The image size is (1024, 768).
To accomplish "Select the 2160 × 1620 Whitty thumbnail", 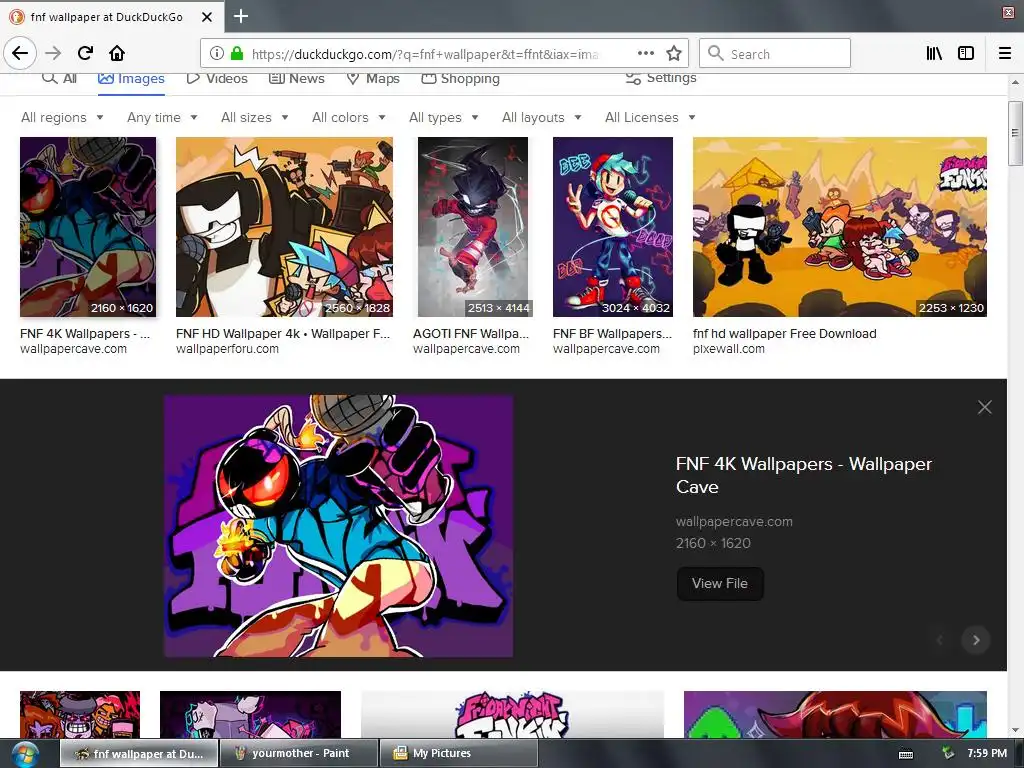I will (x=88, y=227).
